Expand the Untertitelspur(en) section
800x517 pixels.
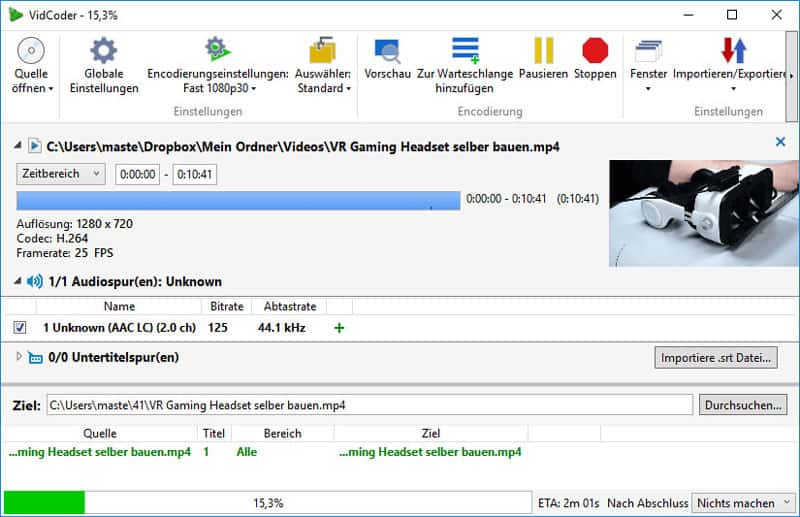click(19, 357)
